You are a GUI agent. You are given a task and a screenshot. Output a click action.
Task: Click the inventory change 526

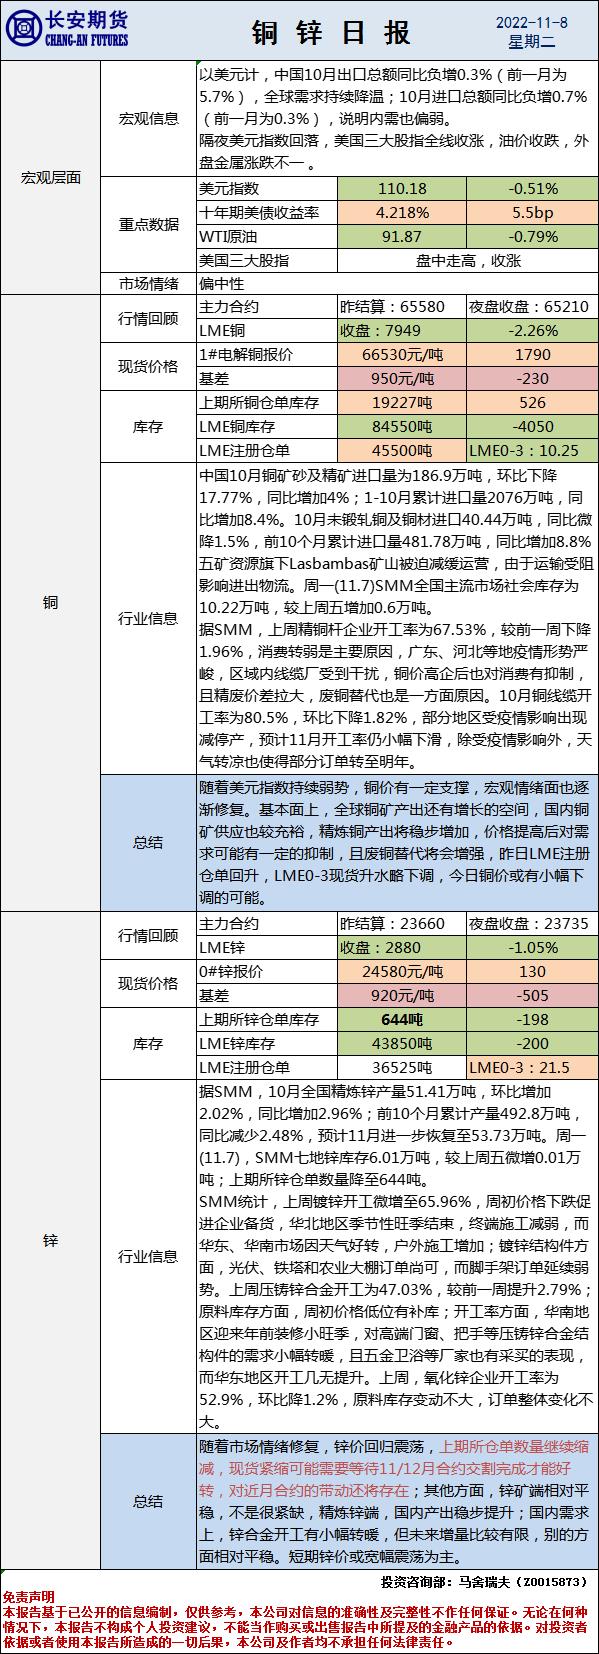[531, 403]
